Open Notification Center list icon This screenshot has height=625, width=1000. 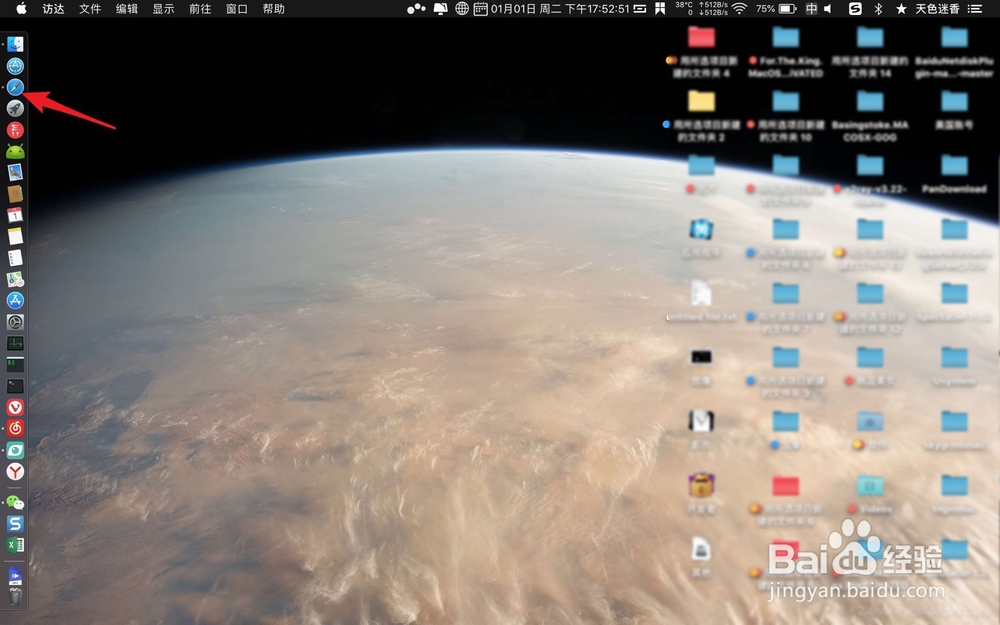tap(974, 8)
